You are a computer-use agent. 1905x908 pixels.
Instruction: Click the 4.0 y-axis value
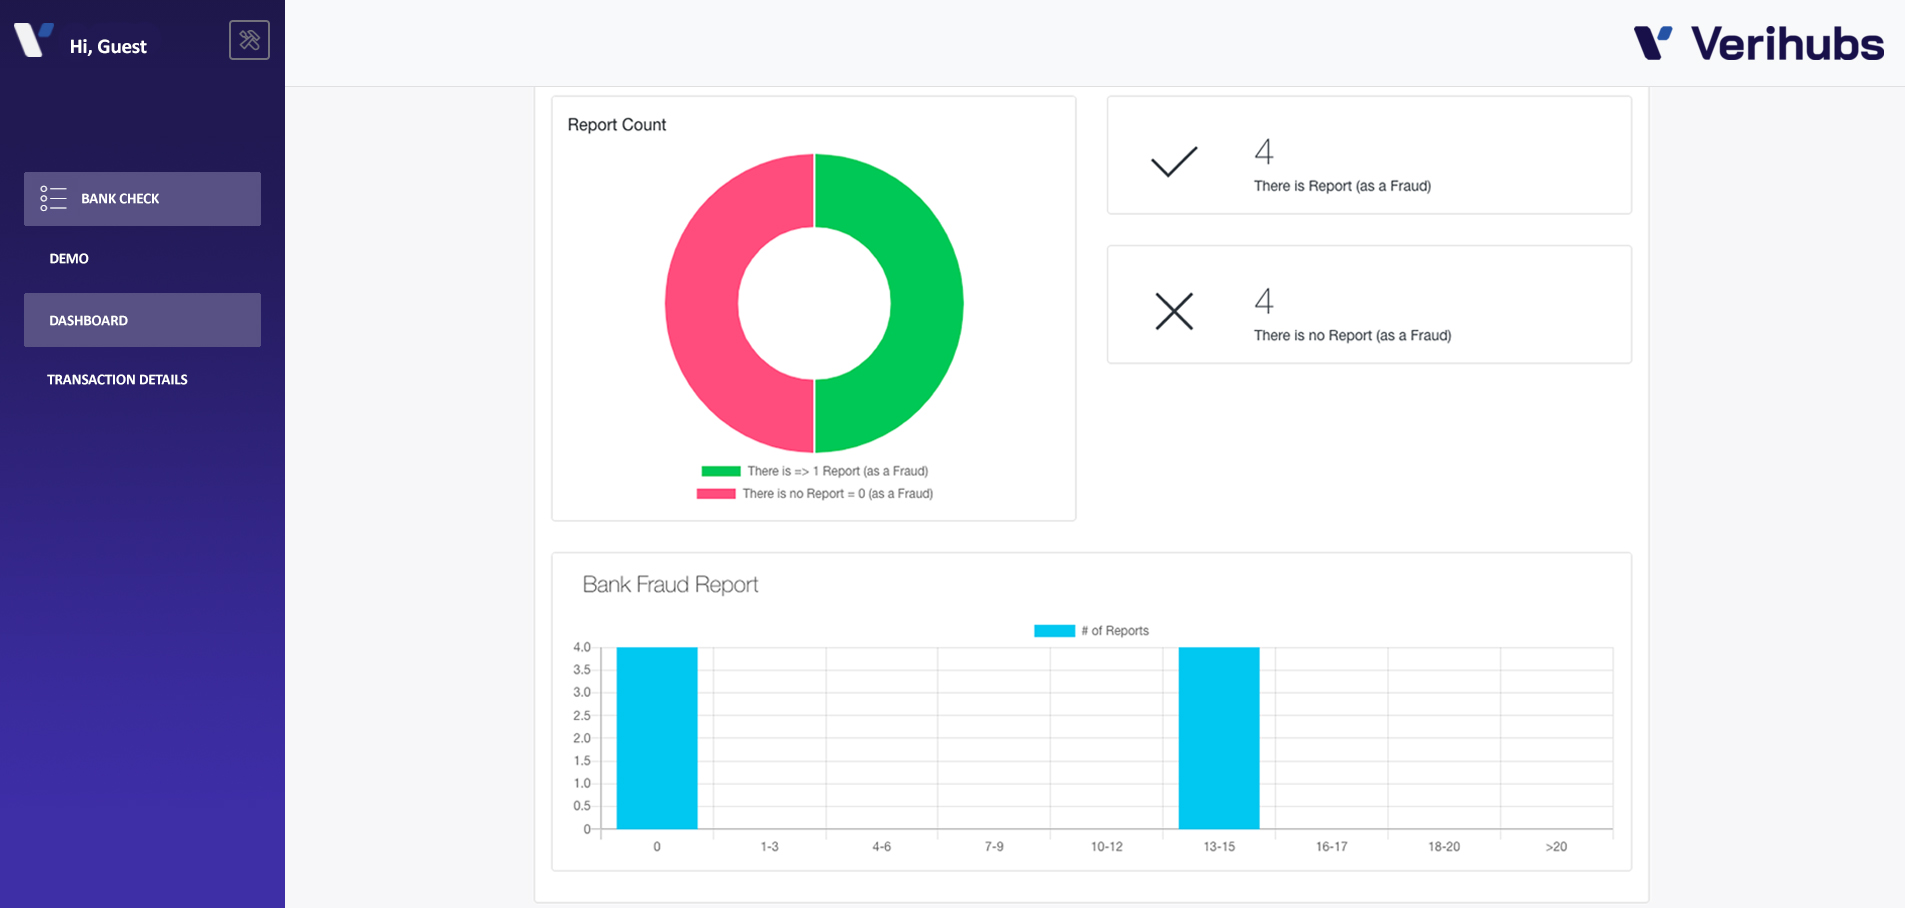(x=582, y=647)
